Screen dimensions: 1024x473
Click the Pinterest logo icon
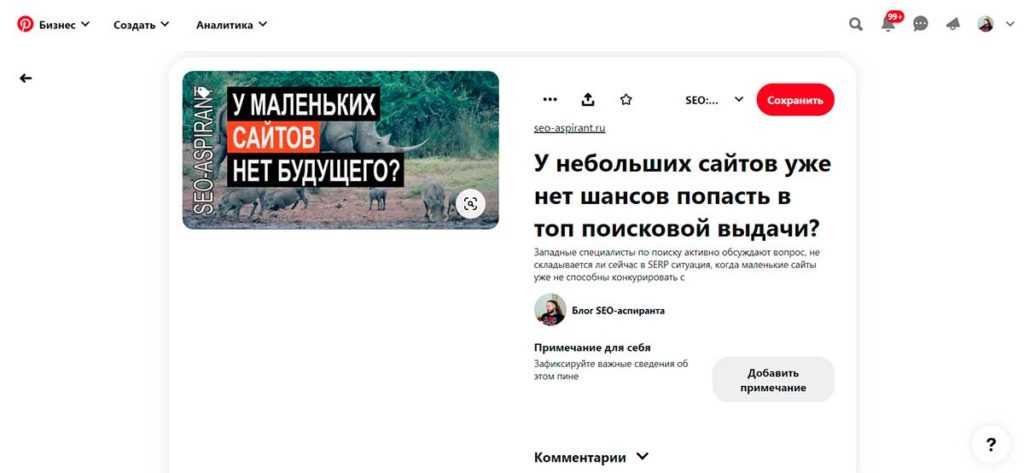tap(25, 24)
